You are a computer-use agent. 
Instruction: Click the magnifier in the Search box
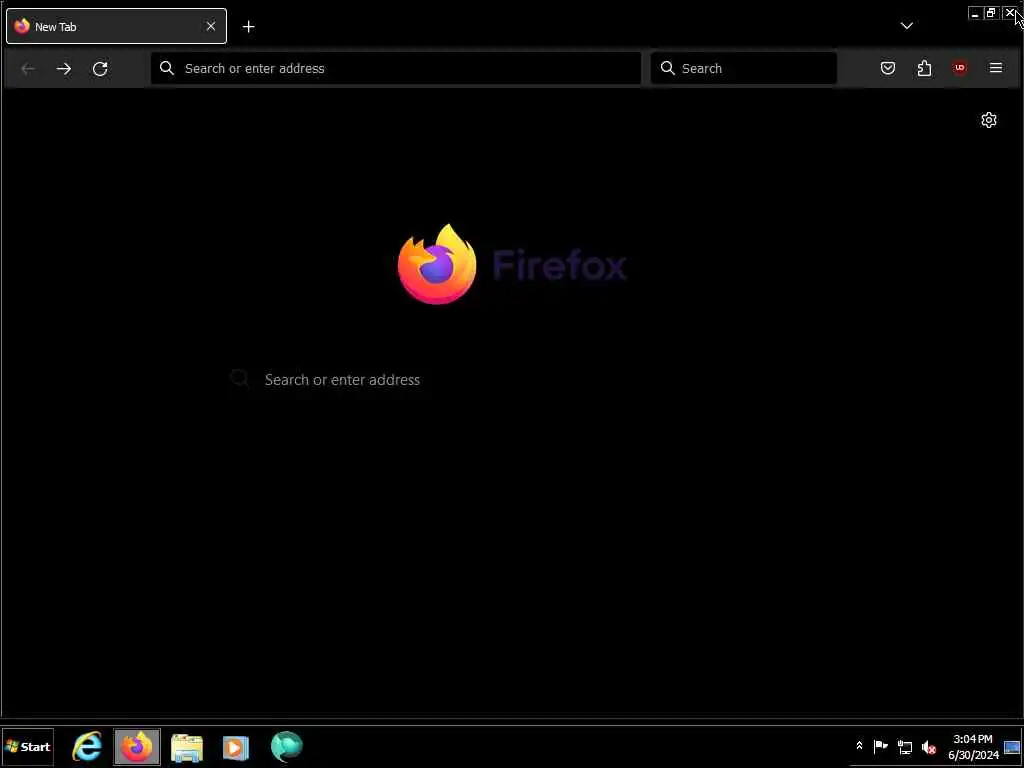667,68
